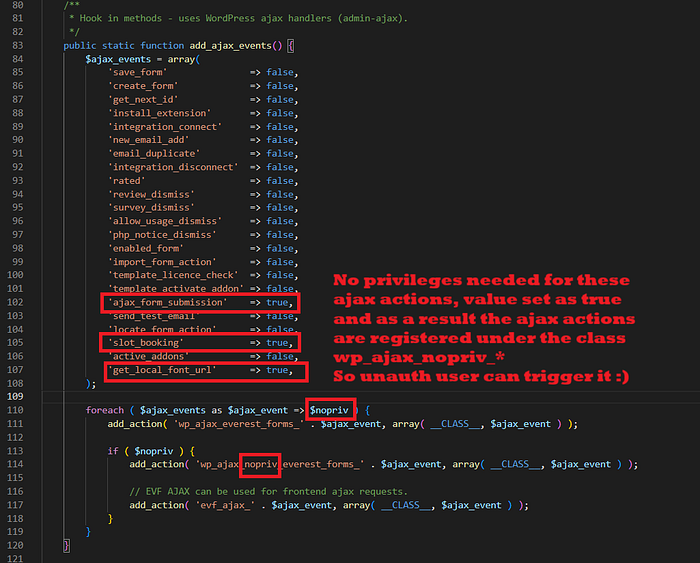Click the 'if ( $nopriv )' condition
700x563 pixels.
click(x=146, y=451)
